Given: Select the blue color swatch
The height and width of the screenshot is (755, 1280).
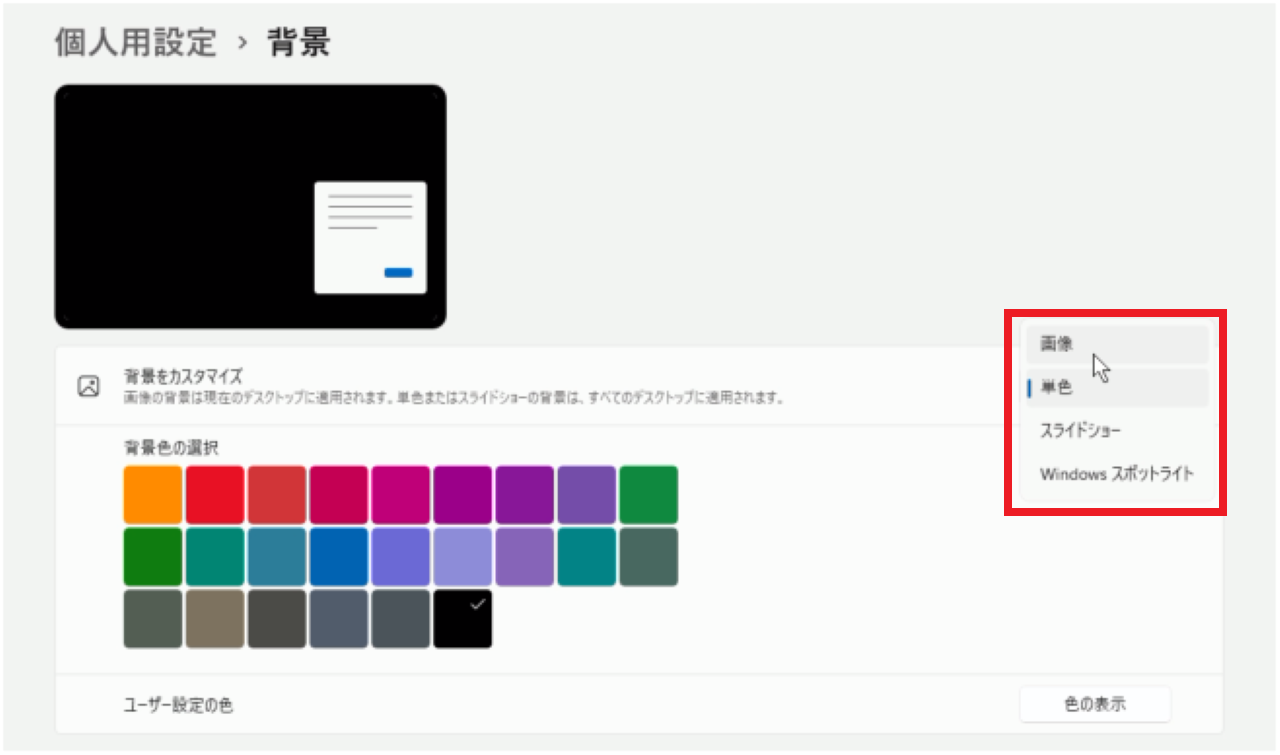Looking at the screenshot, I should [x=338, y=556].
